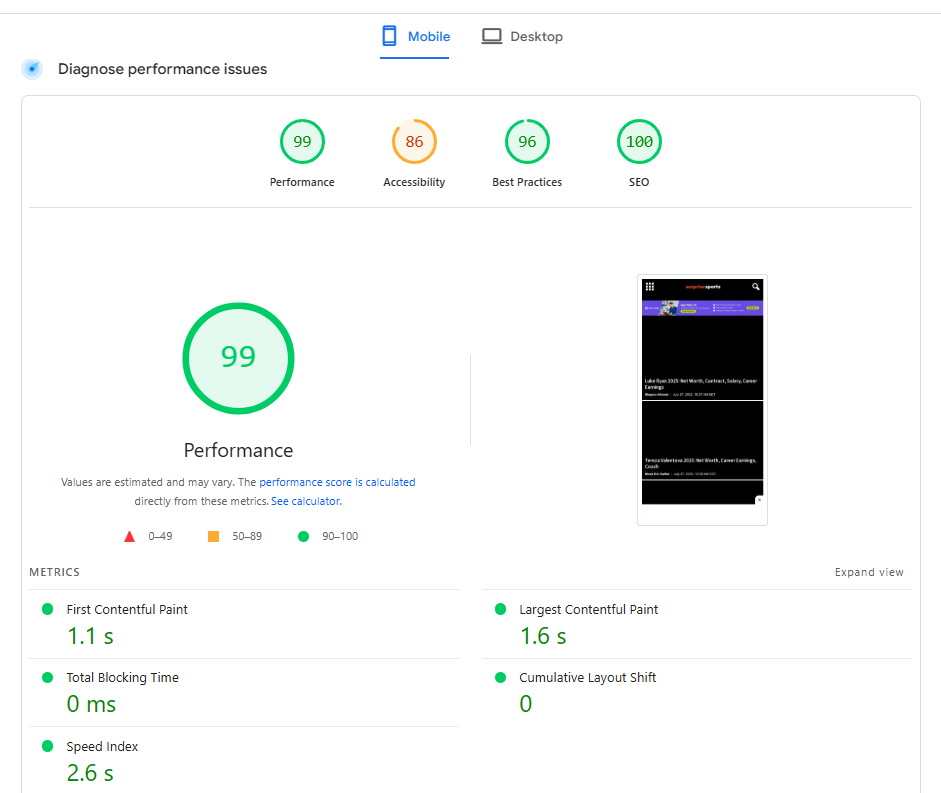
Task: Click the red triangle legend icon for 0–49
Action: (x=129, y=536)
